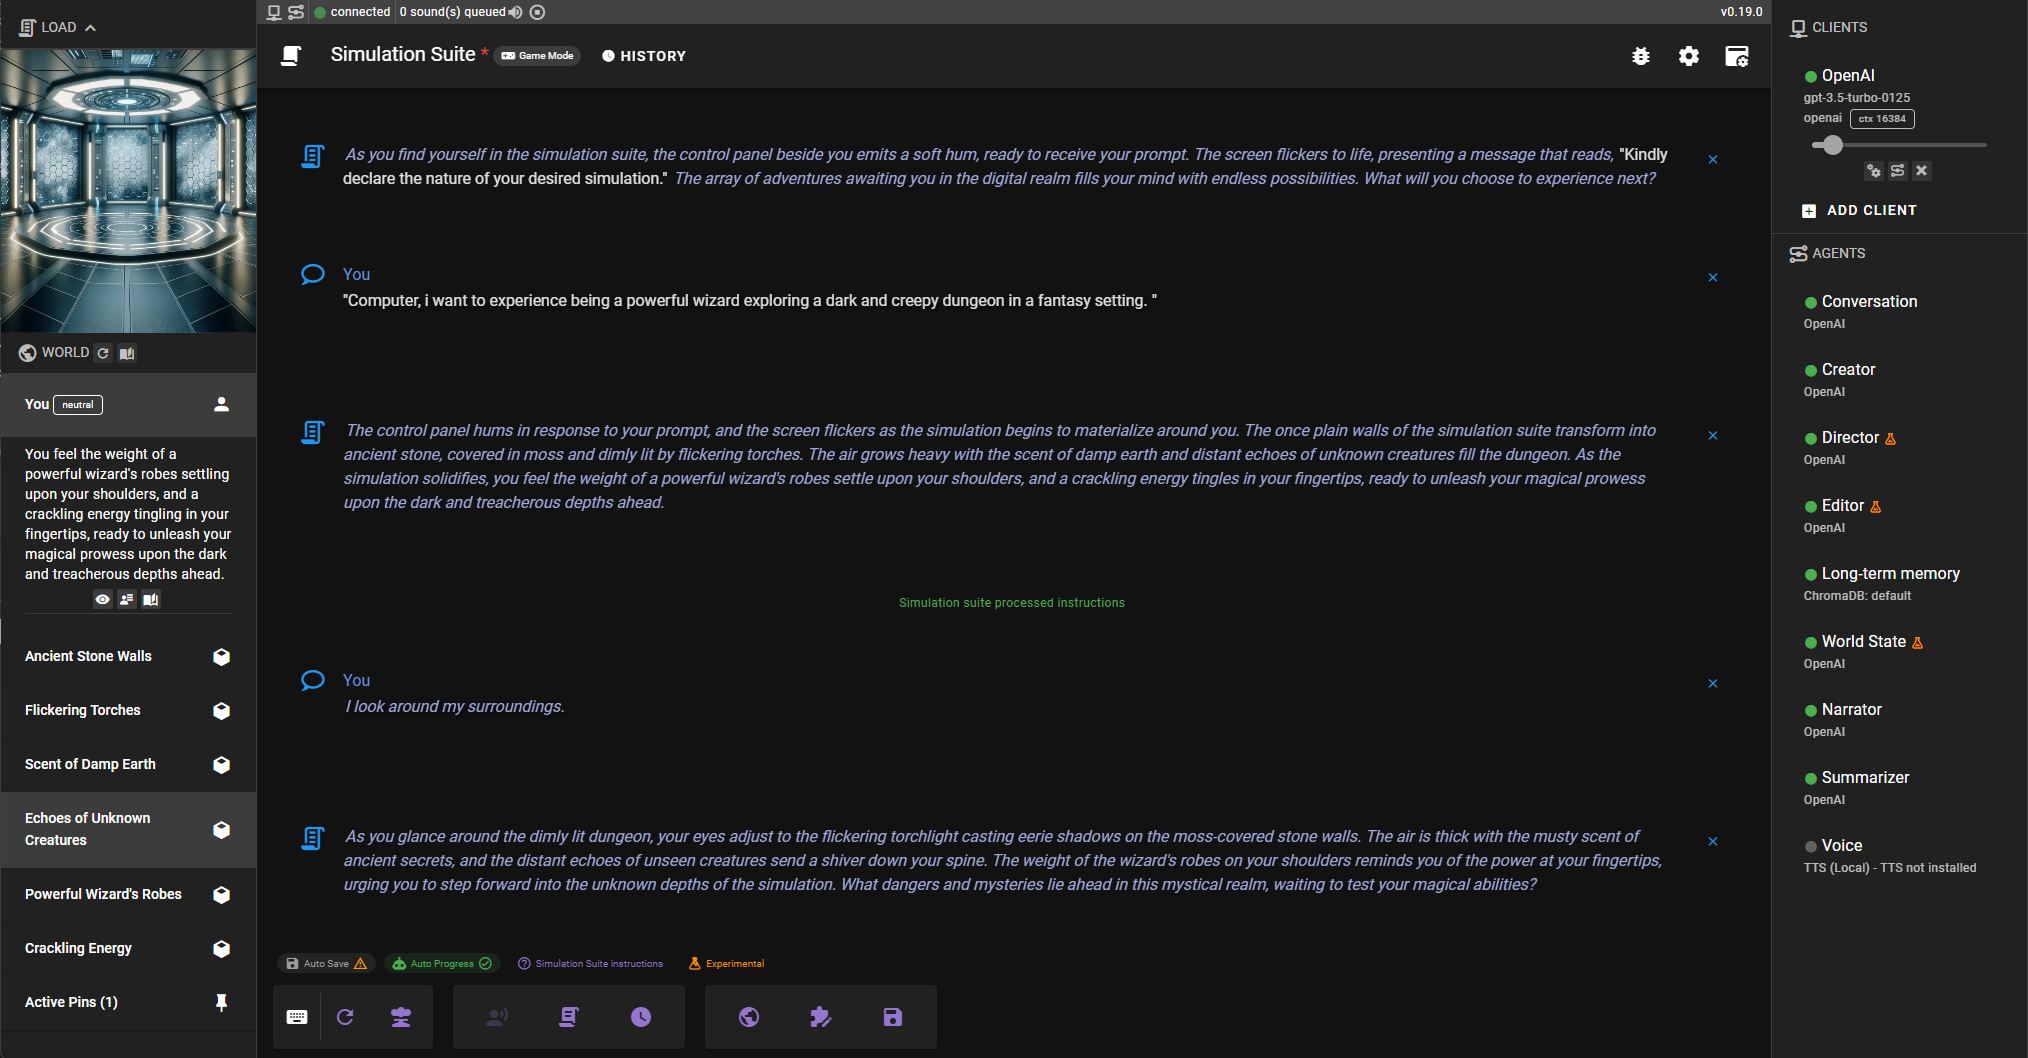Viewport: 2028px width, 1058px height.
Task: Expand Active Pins (1) in the world list
Action: (71, 1001)
